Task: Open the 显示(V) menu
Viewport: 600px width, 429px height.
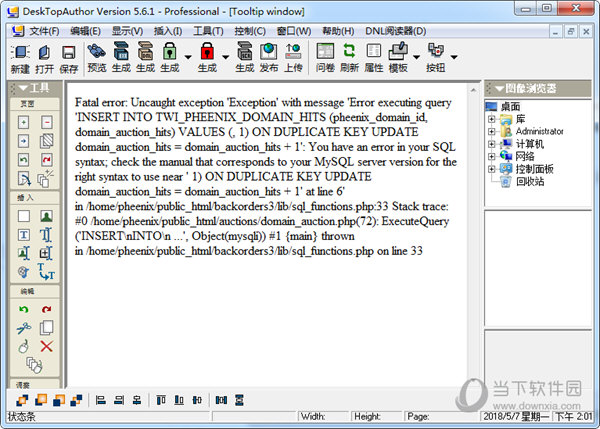Action: point(127,31)
